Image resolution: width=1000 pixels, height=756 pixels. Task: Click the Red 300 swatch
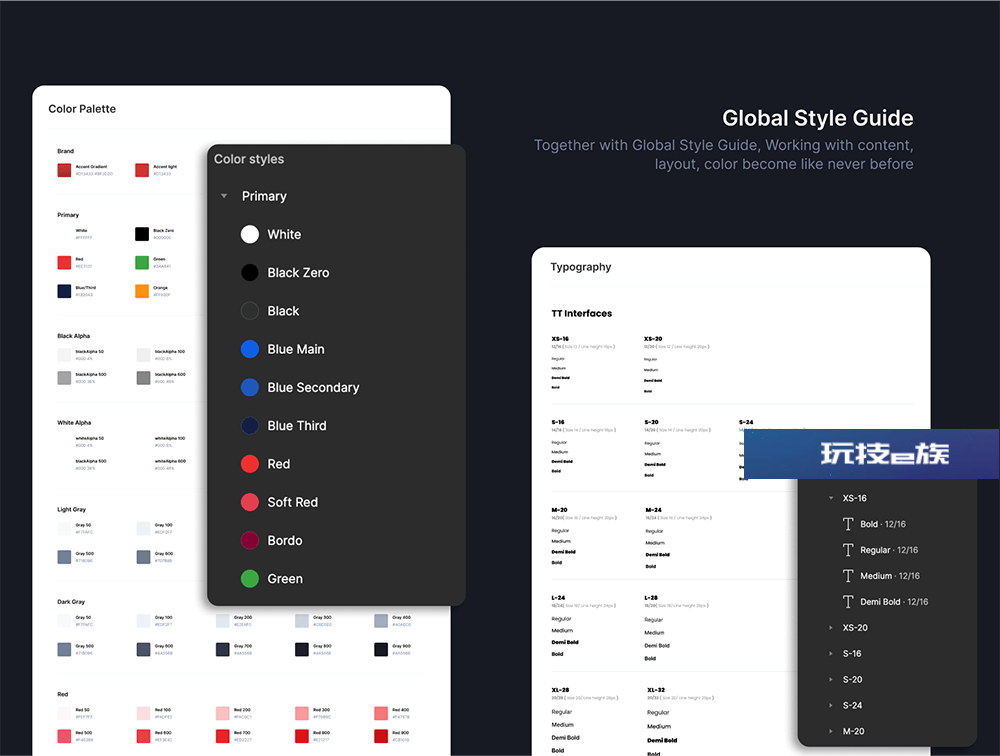302,713
